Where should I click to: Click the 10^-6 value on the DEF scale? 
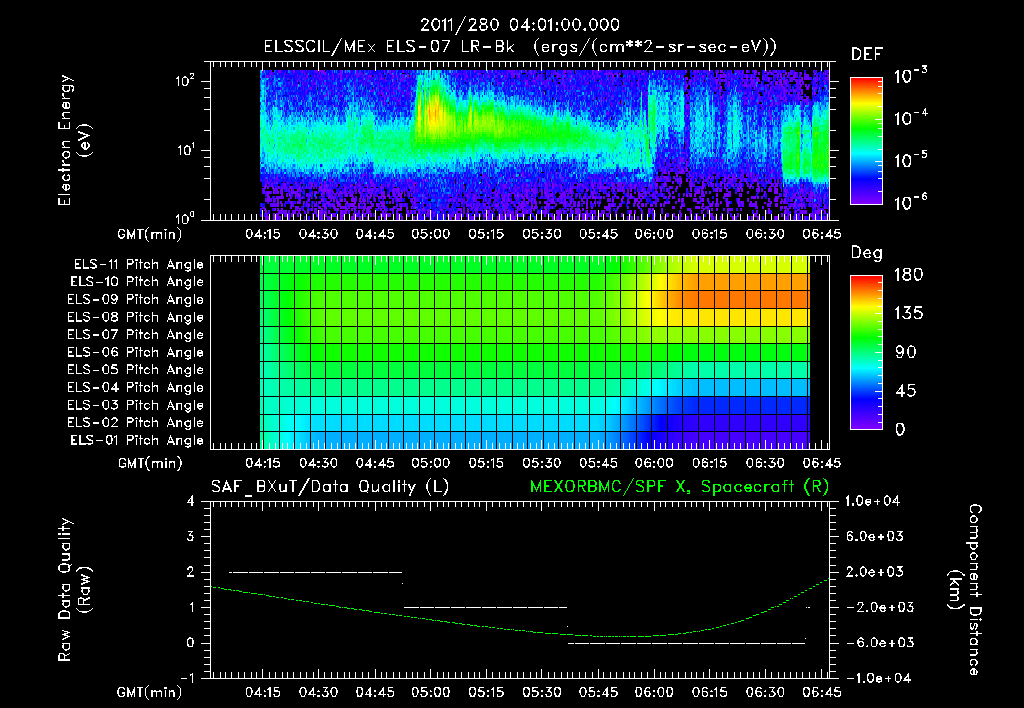910,203
